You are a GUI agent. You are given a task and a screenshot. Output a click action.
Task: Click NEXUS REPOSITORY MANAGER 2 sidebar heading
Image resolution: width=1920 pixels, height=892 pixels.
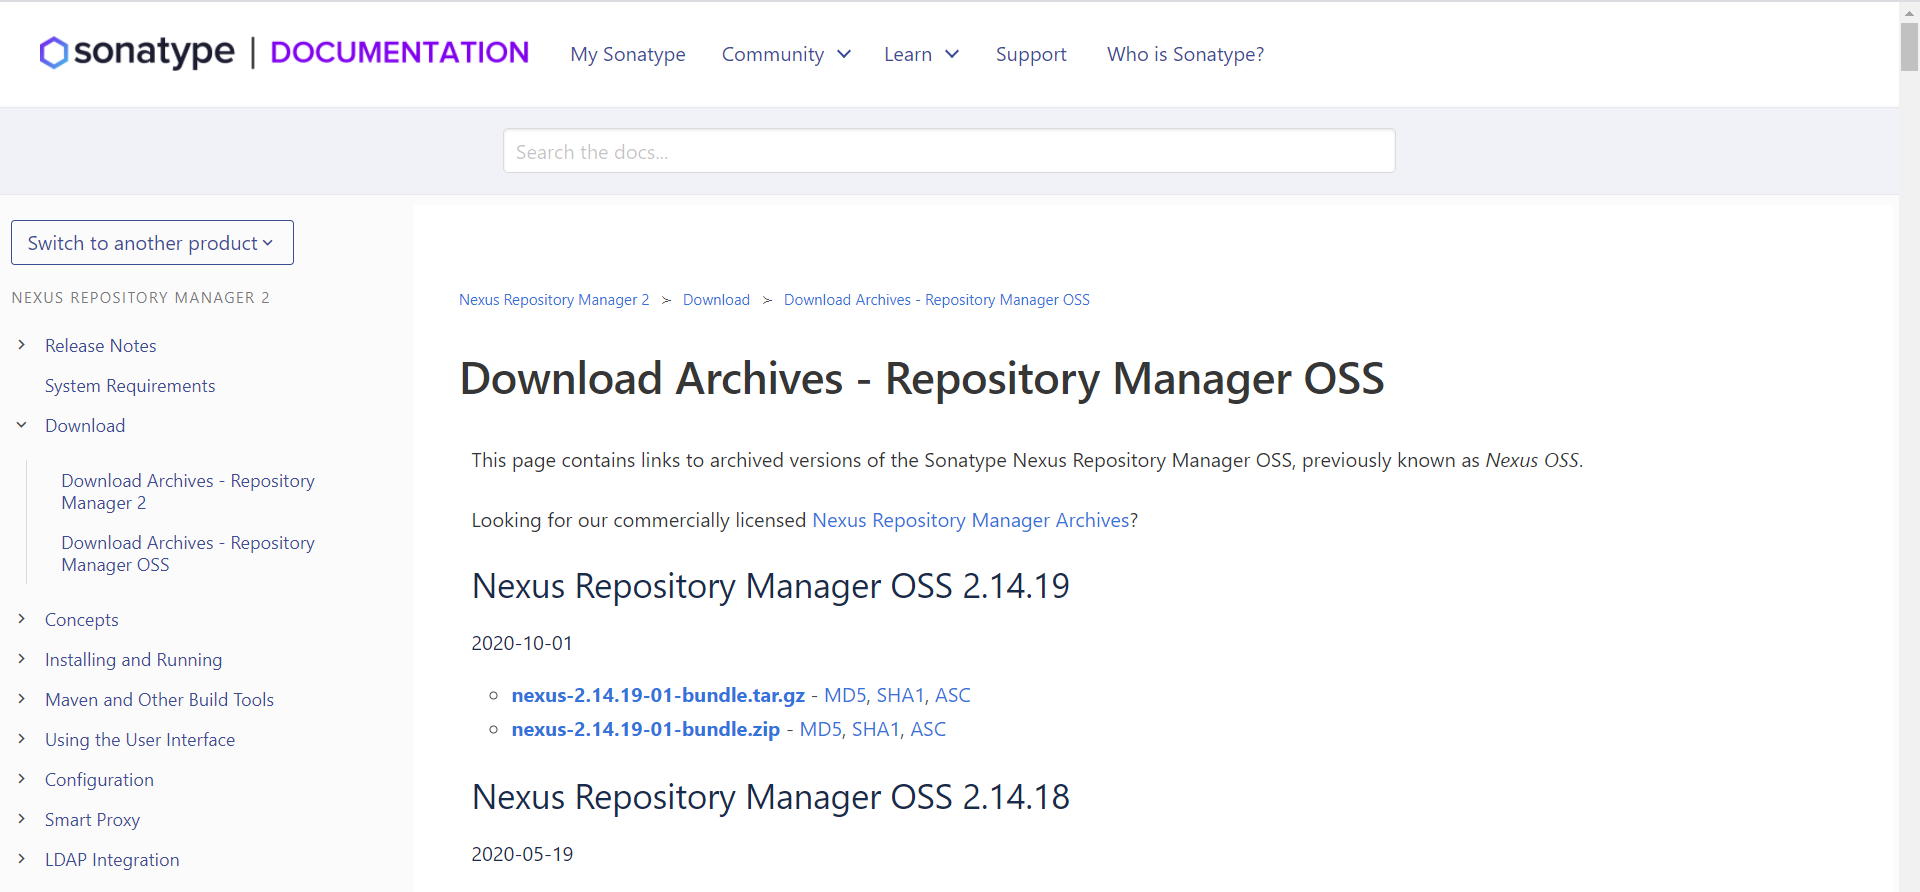(x=141, y=298)
